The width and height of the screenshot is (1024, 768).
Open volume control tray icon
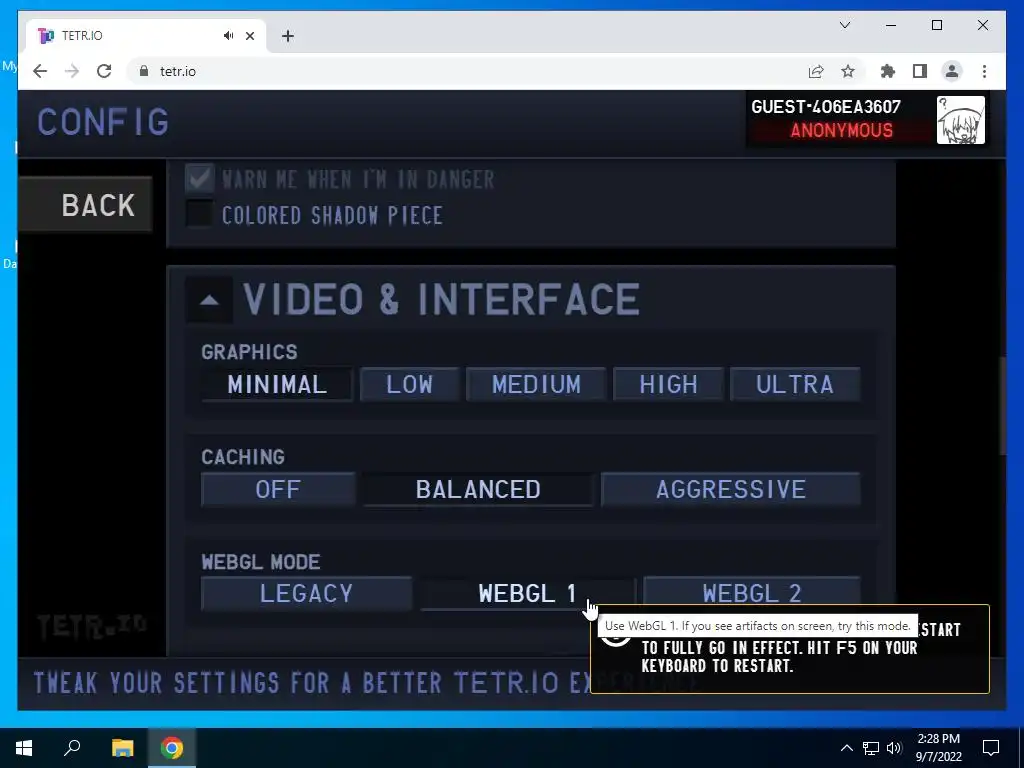(x=894, y=748)
